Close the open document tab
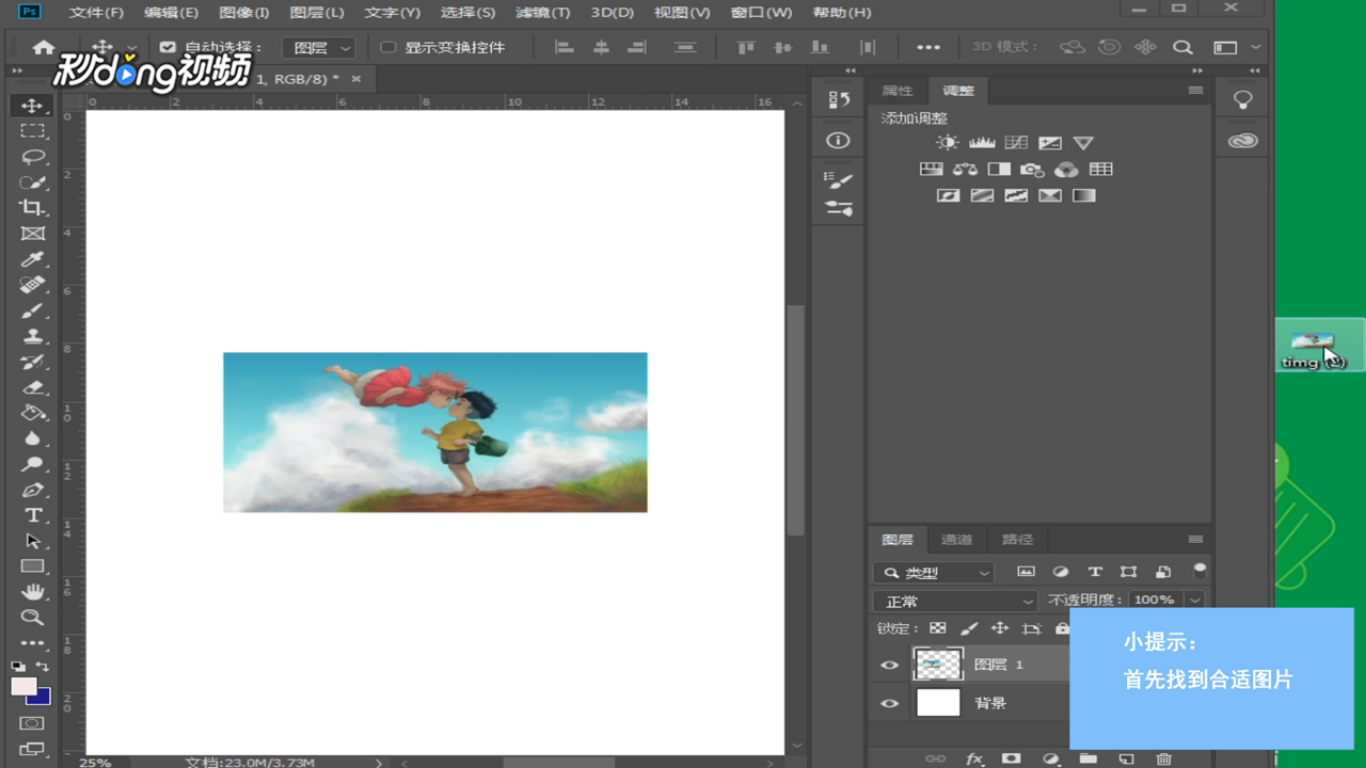The height and width of the screenshot is (768, 1366). [x=357, y=78]
